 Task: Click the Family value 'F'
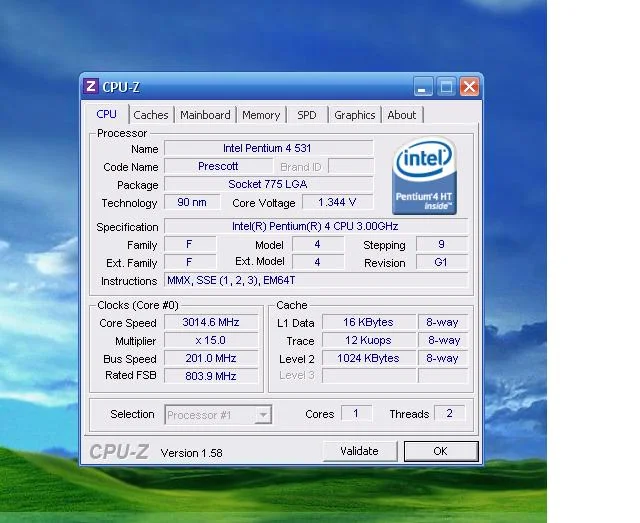[x=190, y=244]
